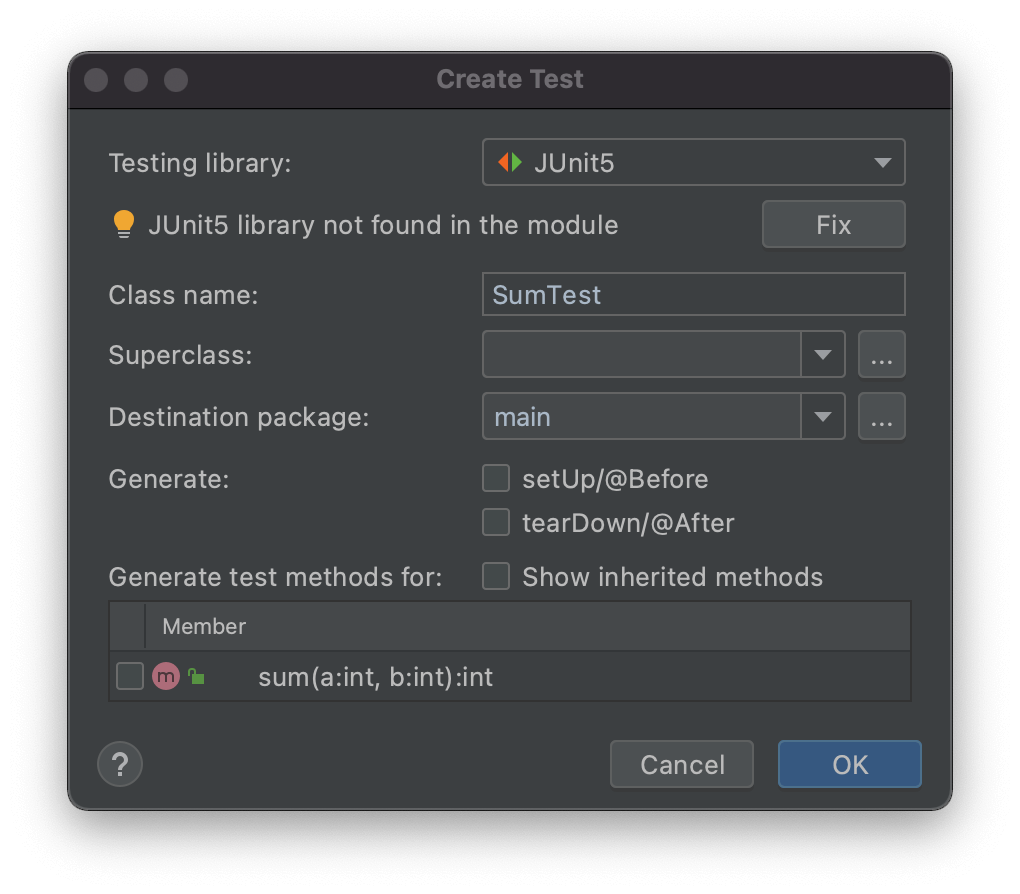Viewport: 1020px width, 894px height.
Task: Click the Fix button for missing JUnit5
Action: 833,224
